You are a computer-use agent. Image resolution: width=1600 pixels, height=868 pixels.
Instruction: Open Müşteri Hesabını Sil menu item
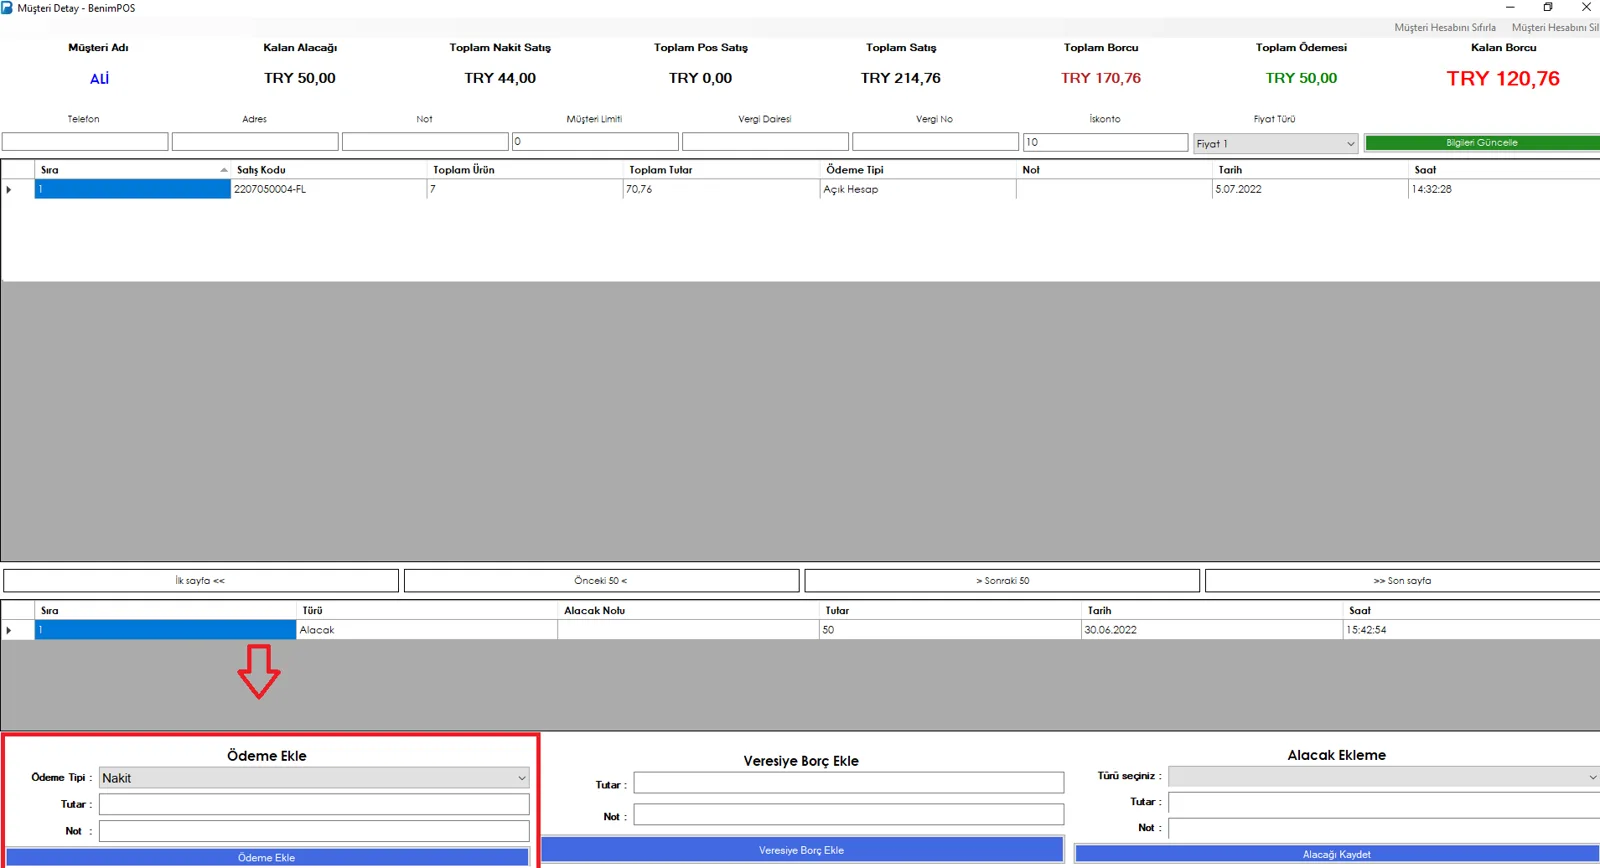click(x=1555, y=28)
